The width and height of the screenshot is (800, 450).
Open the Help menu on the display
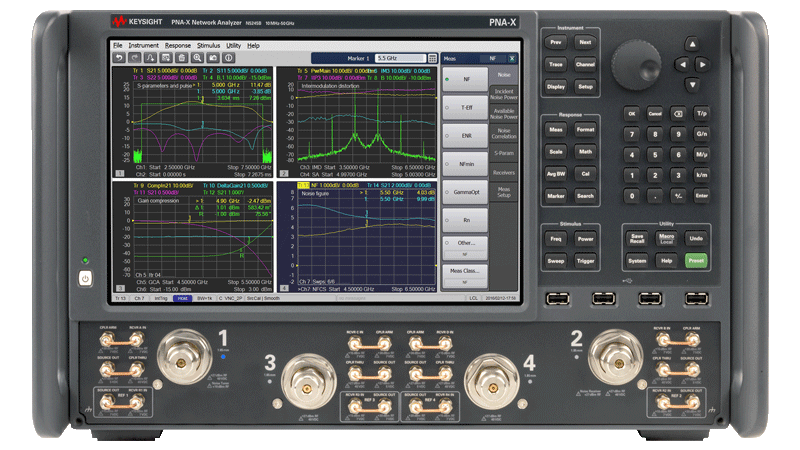254,45
